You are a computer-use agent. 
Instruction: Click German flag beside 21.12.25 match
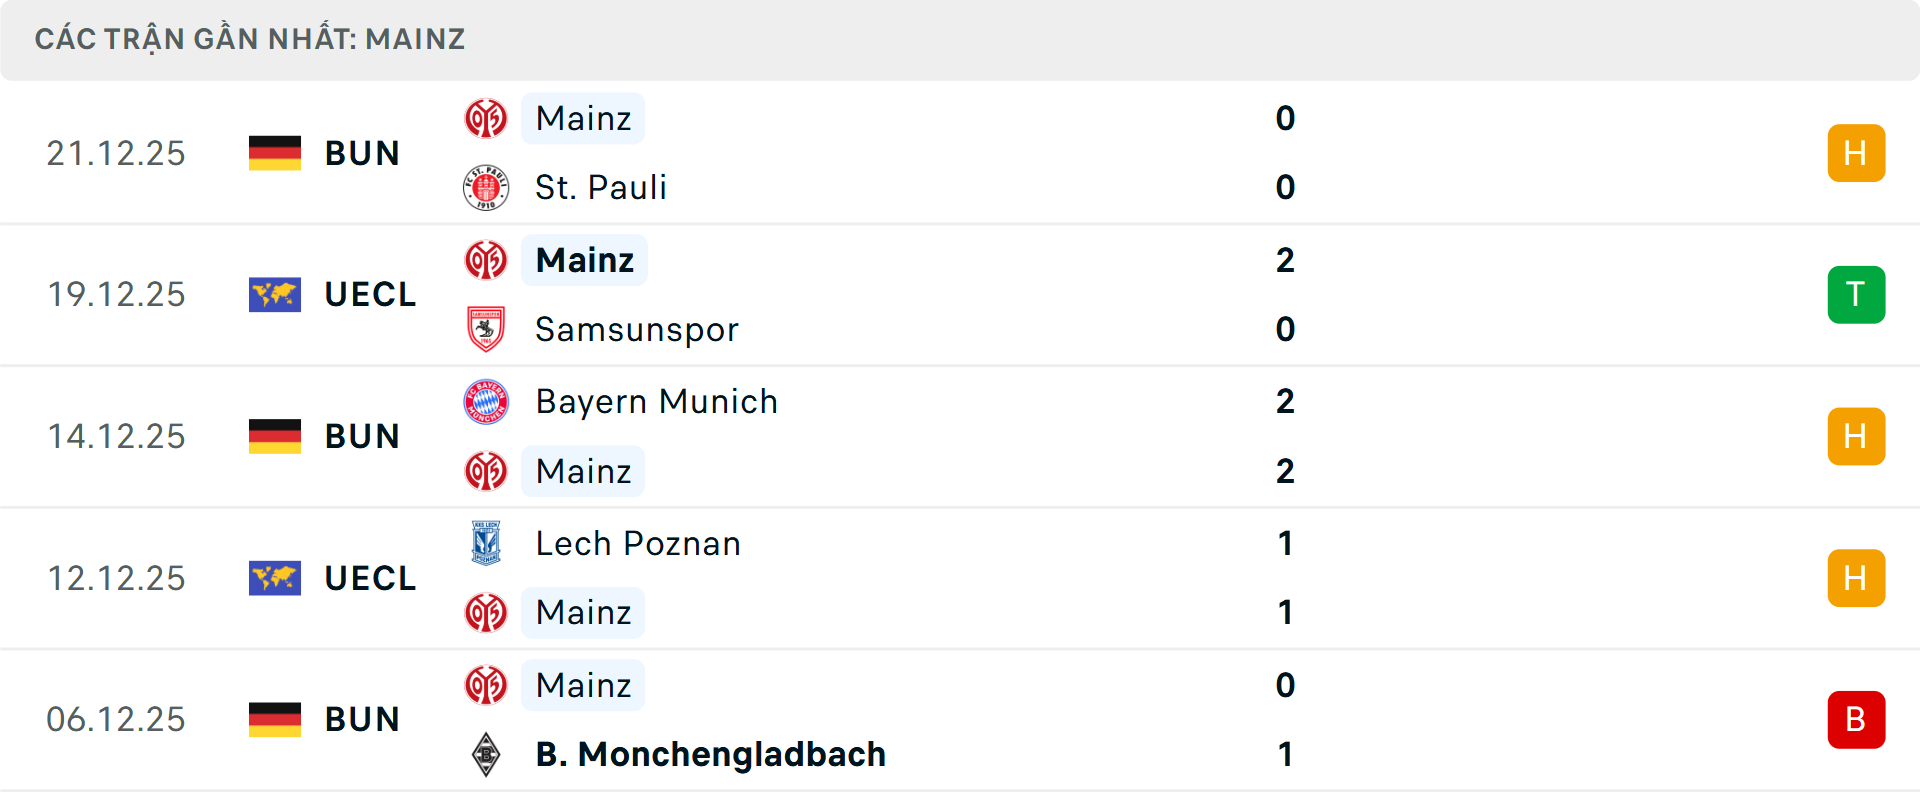[275, 153]
